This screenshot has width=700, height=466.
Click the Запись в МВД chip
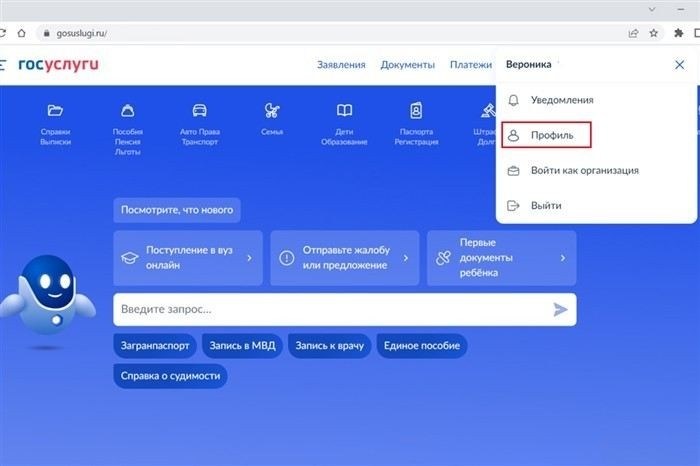click(x=242, y=345)
